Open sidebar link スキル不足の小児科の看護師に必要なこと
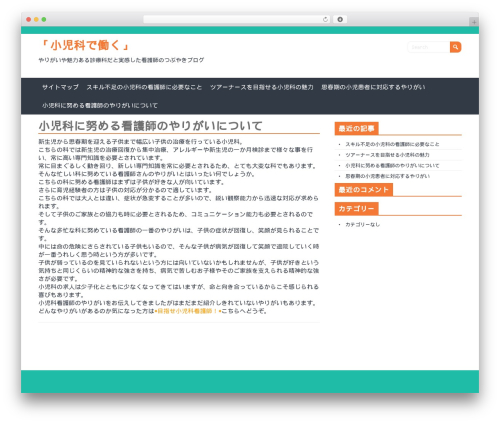The width and height of the screenshot is (500, 423). click(x=392, y=144)
